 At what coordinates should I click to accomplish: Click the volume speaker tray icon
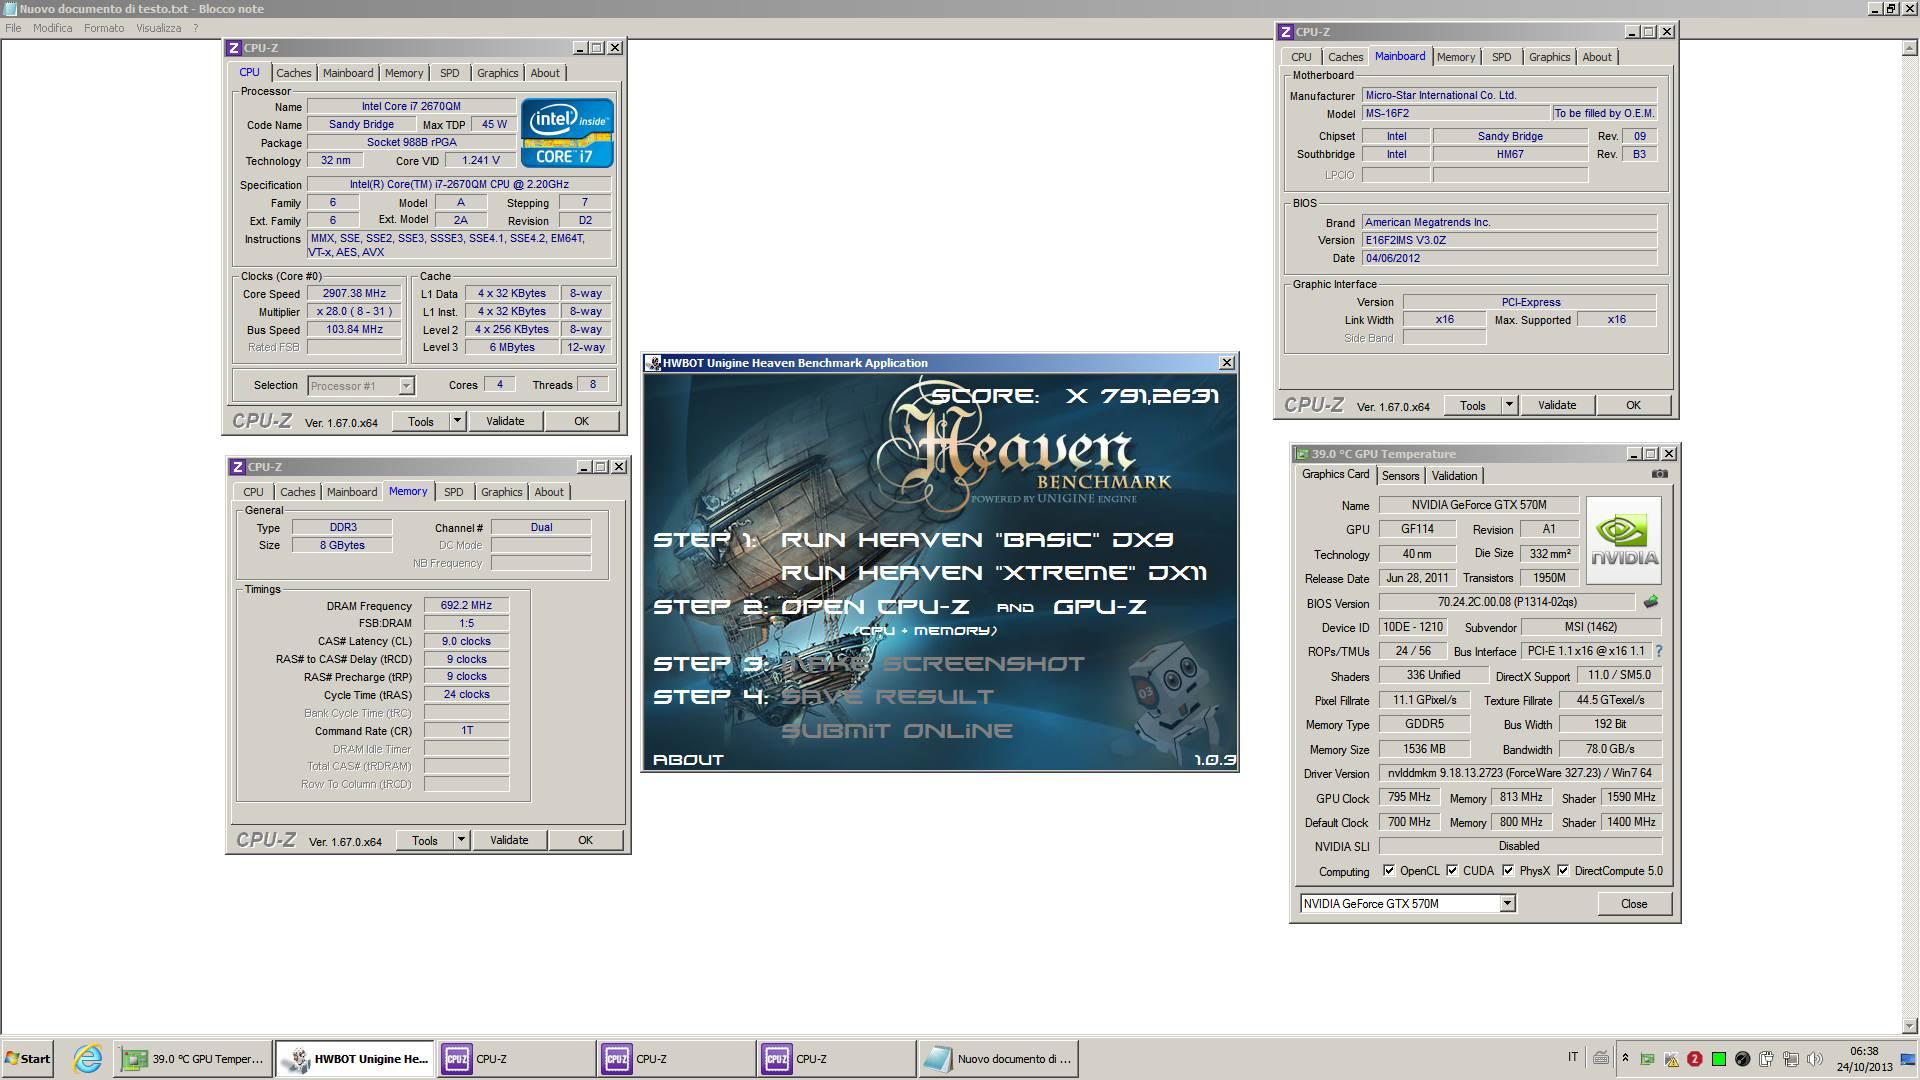coord(1814,1059)
